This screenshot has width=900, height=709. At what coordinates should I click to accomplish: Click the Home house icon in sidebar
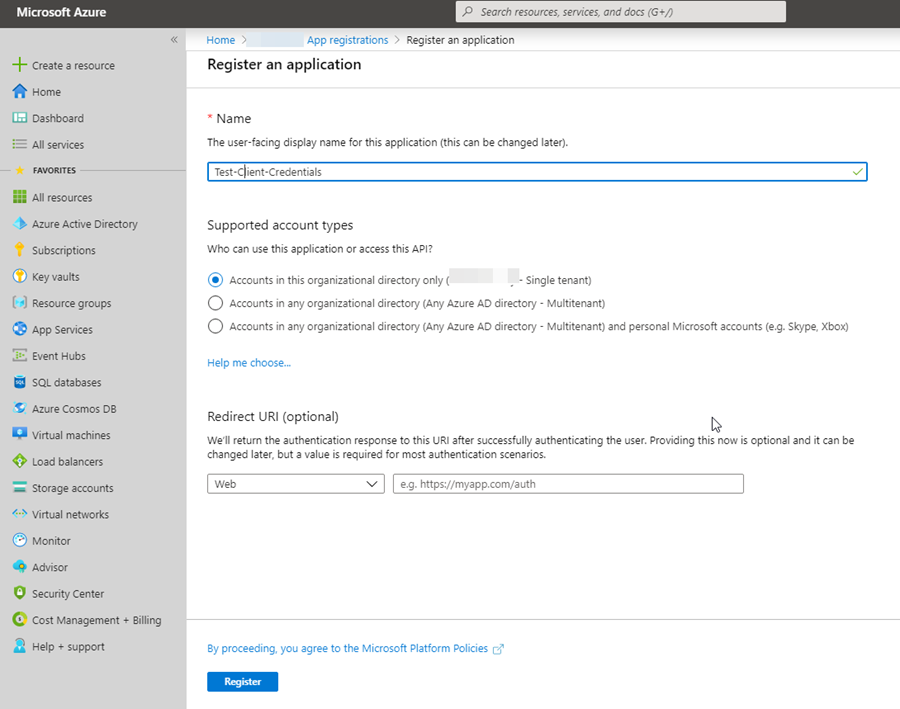coord(20,91)
